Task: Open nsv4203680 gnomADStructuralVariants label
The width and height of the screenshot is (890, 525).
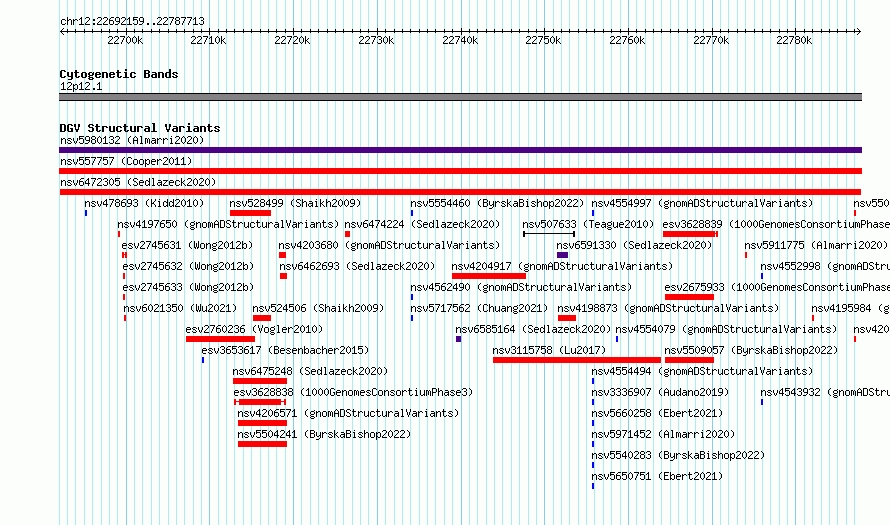Action: (x=389, y=245)
